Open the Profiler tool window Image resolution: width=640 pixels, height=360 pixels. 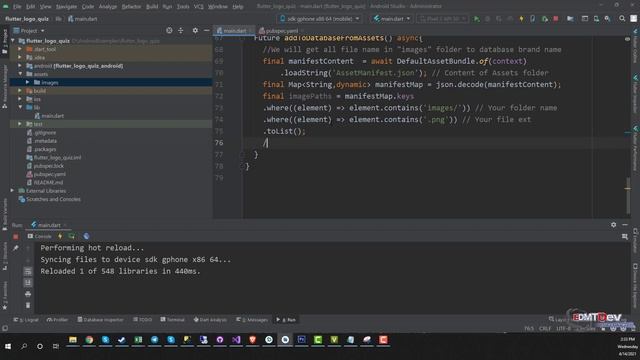click(58, 320)
